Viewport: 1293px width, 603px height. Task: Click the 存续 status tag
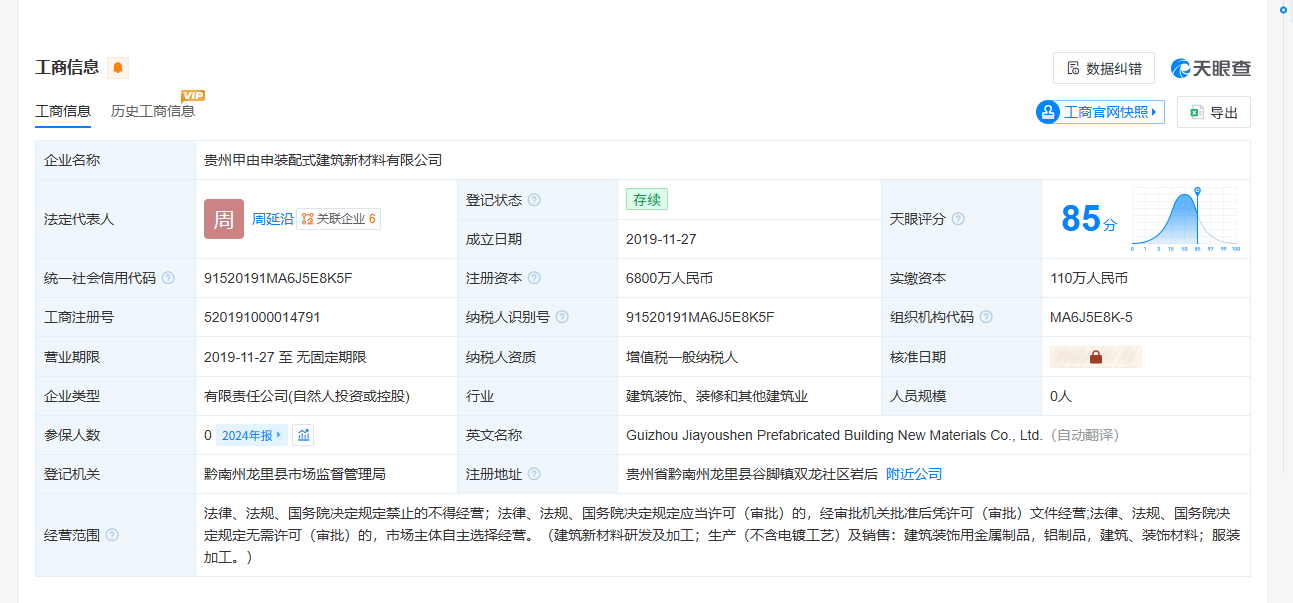(646, 199)
